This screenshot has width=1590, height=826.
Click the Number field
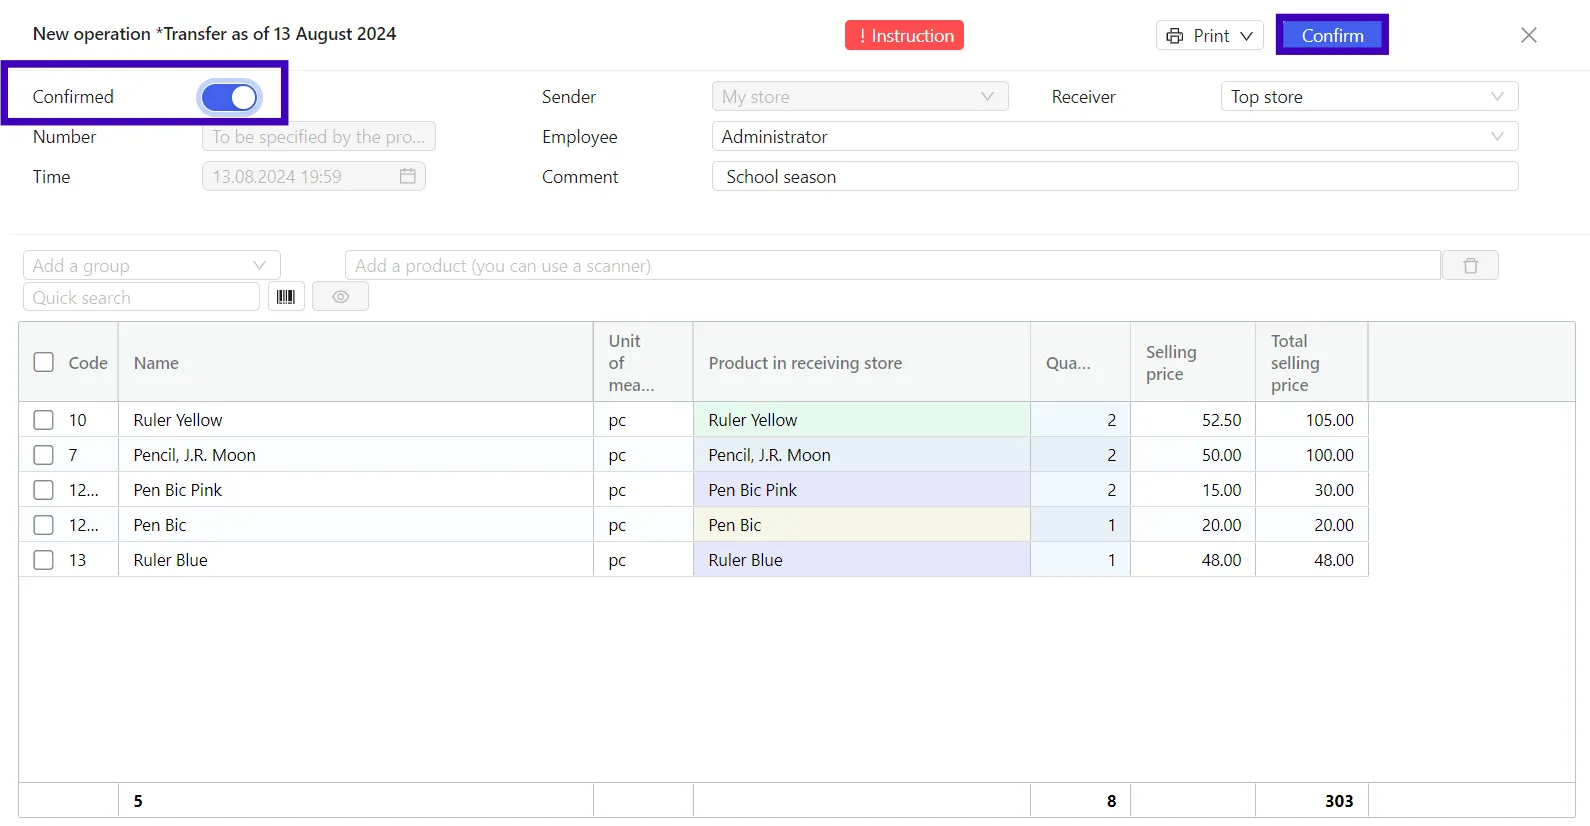coord(319,137)
